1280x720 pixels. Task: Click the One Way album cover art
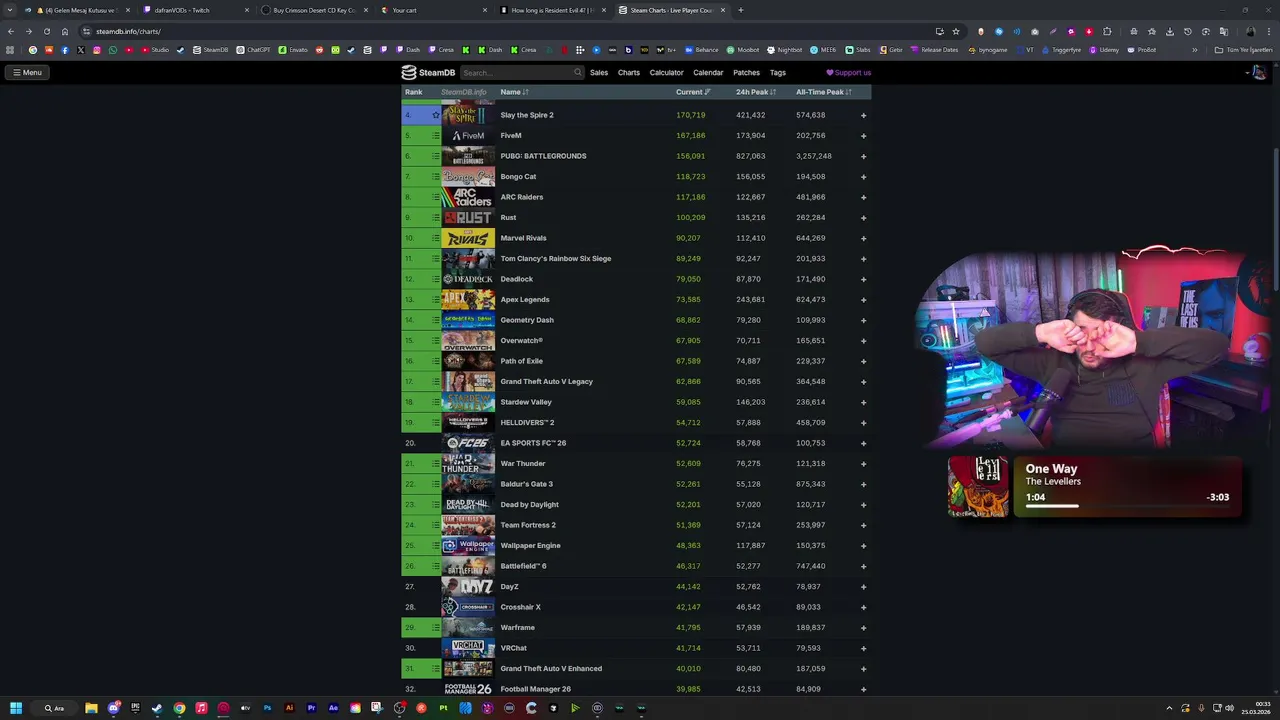978,487
